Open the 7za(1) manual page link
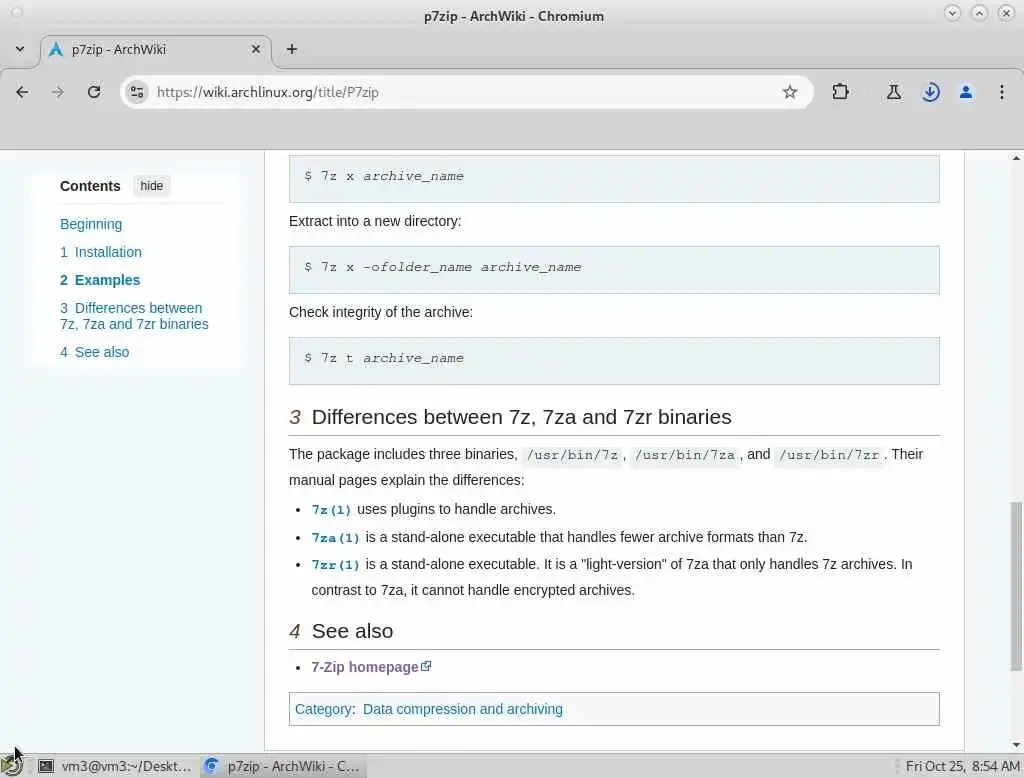Viewport: 1024px width, 778px height. 336,538
